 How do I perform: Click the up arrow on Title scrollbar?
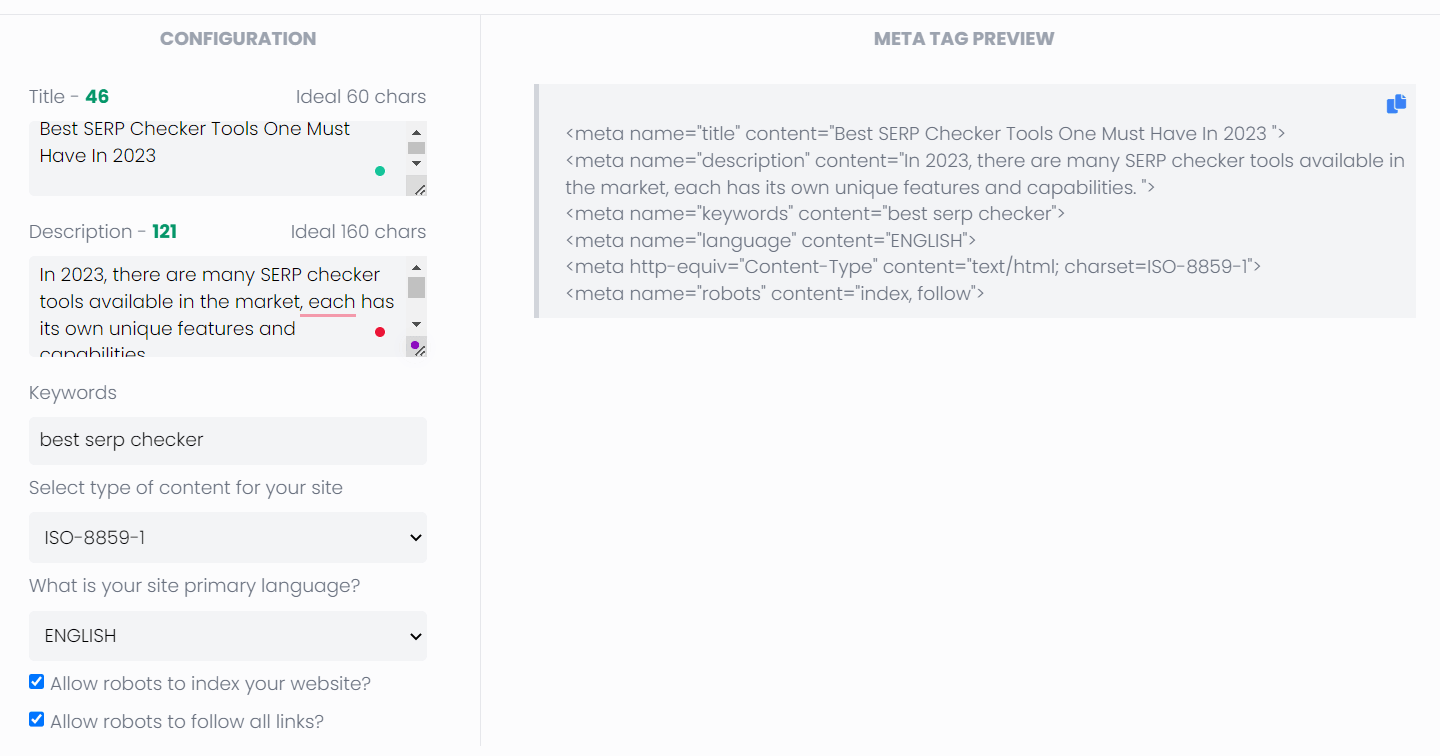point(417,131)
